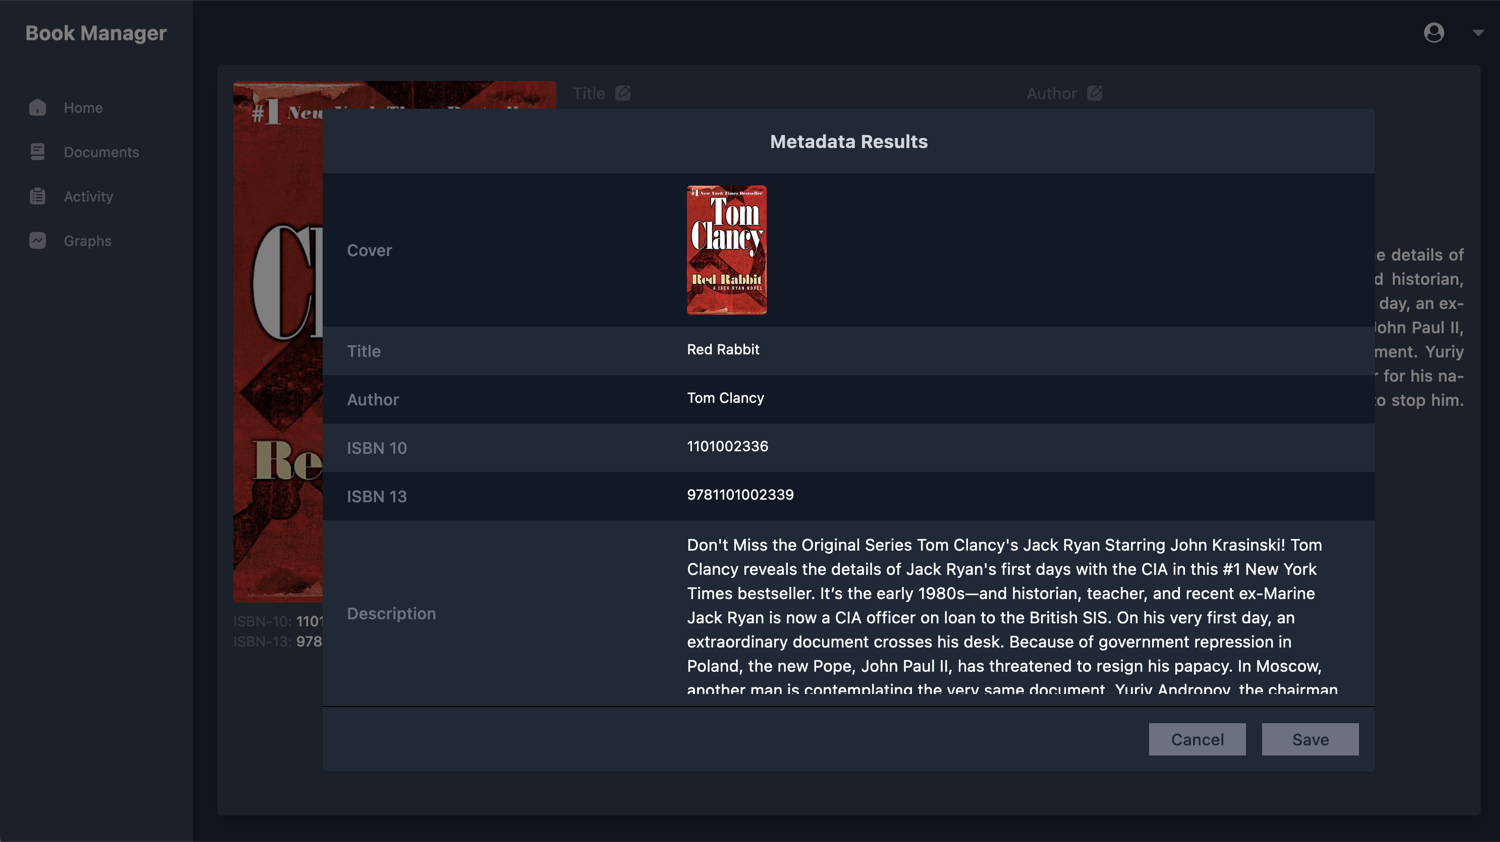The height and width of the screenshot is (842, 1500).
Task: Click the edit icon beside Title
Action: pyautogui.click(x=623, y=93)
